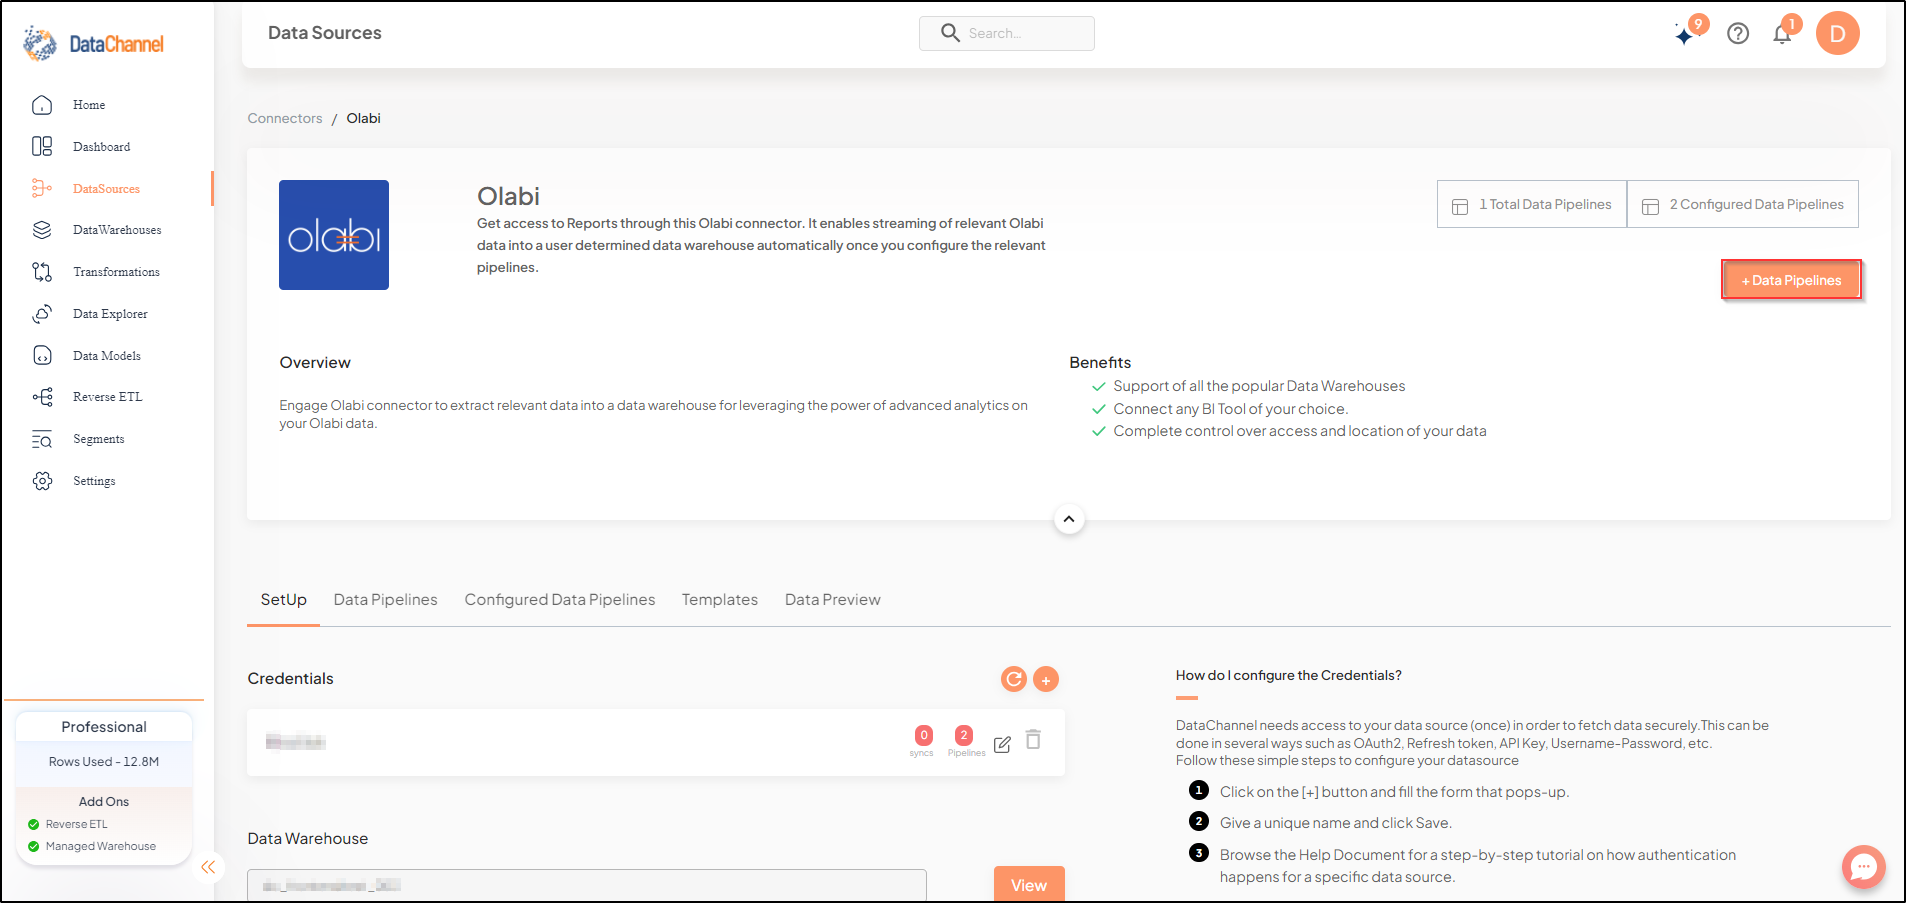Open the Settings gear icon
Screen dimensions: 1906x903
click(42, 481)
